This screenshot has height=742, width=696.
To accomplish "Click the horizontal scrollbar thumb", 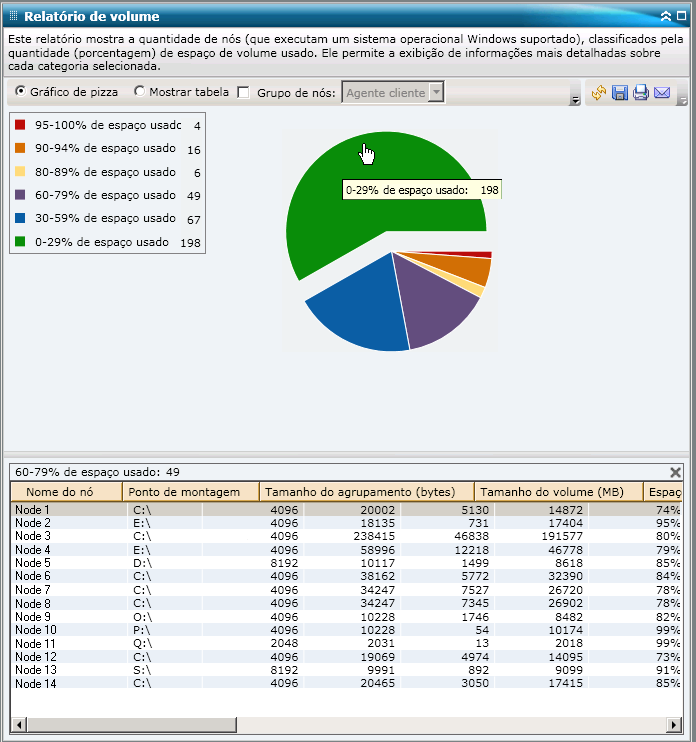I will pyautogui.click(x=132, y=724).
